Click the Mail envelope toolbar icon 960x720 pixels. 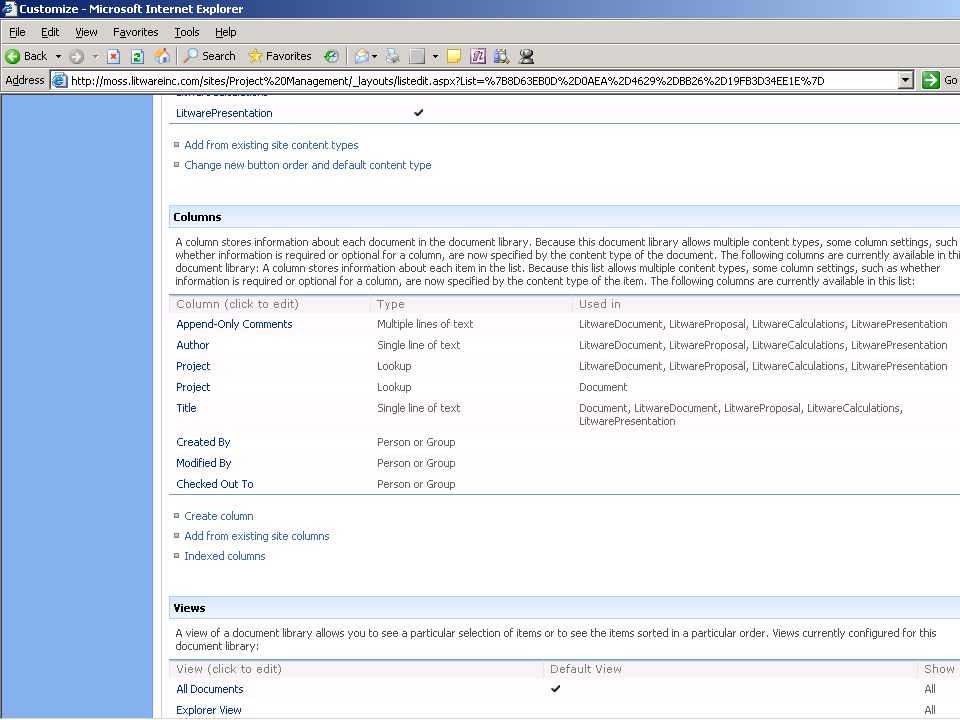coord(361,56)
